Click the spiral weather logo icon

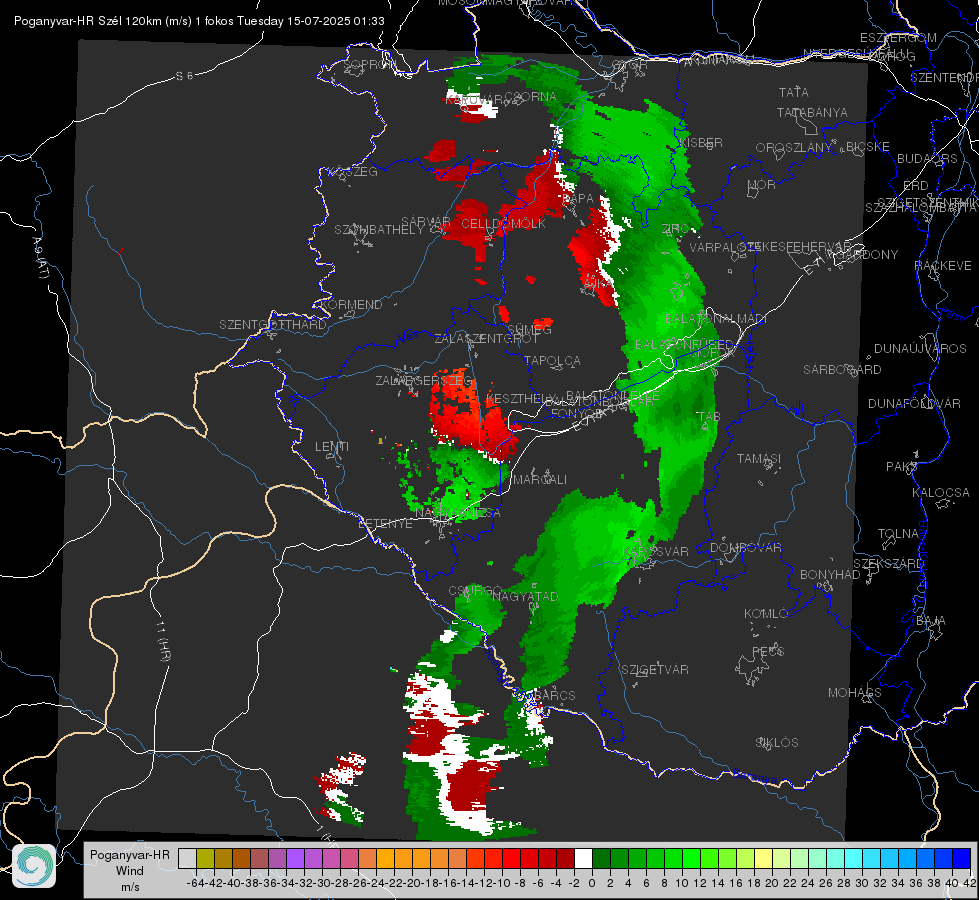coord(34,866)
